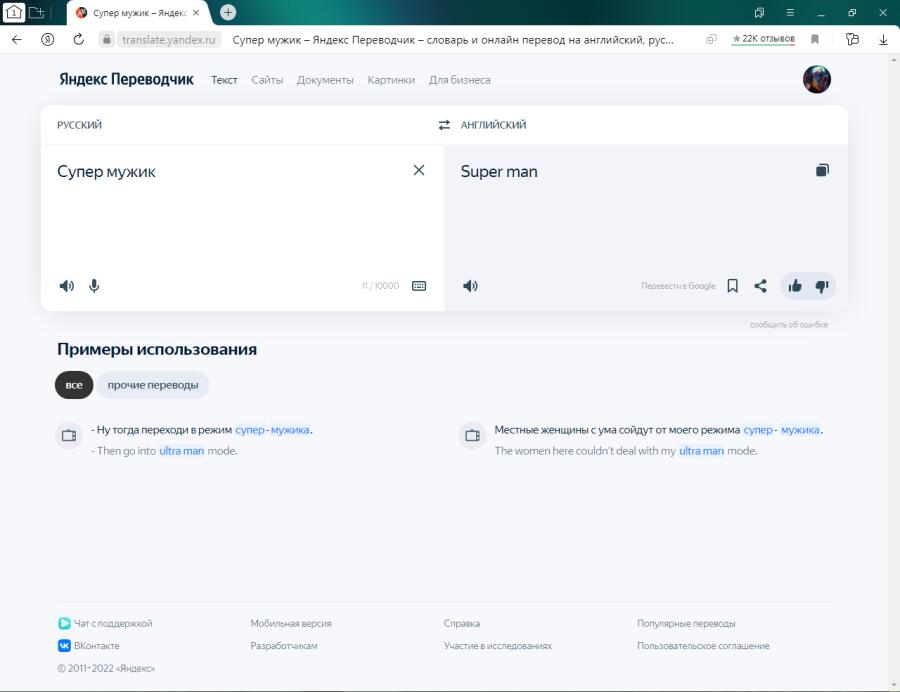The image size is (900, 692).
Task: Open the user profile avatar
Action: tap(817, 79)
